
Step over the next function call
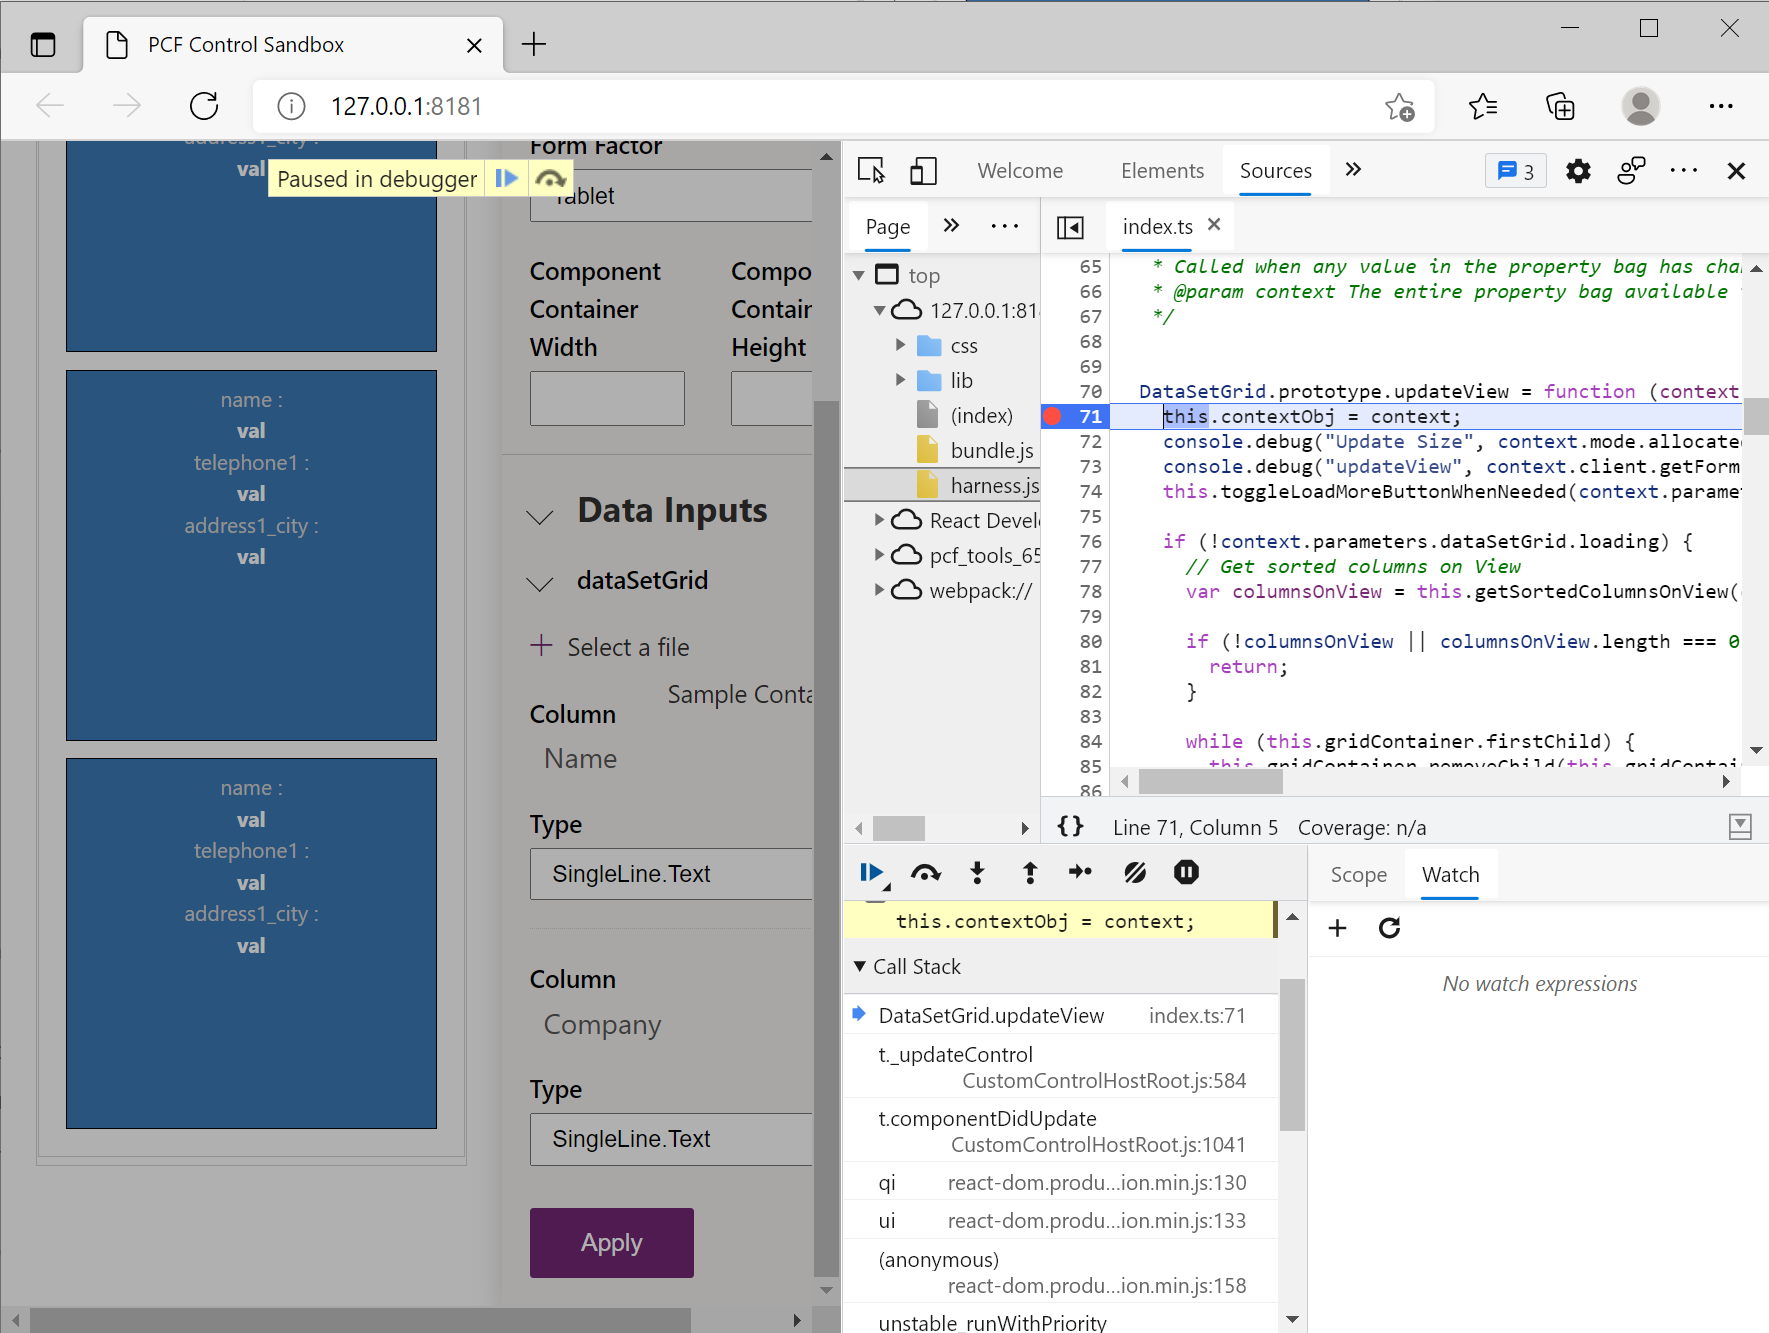926,872
